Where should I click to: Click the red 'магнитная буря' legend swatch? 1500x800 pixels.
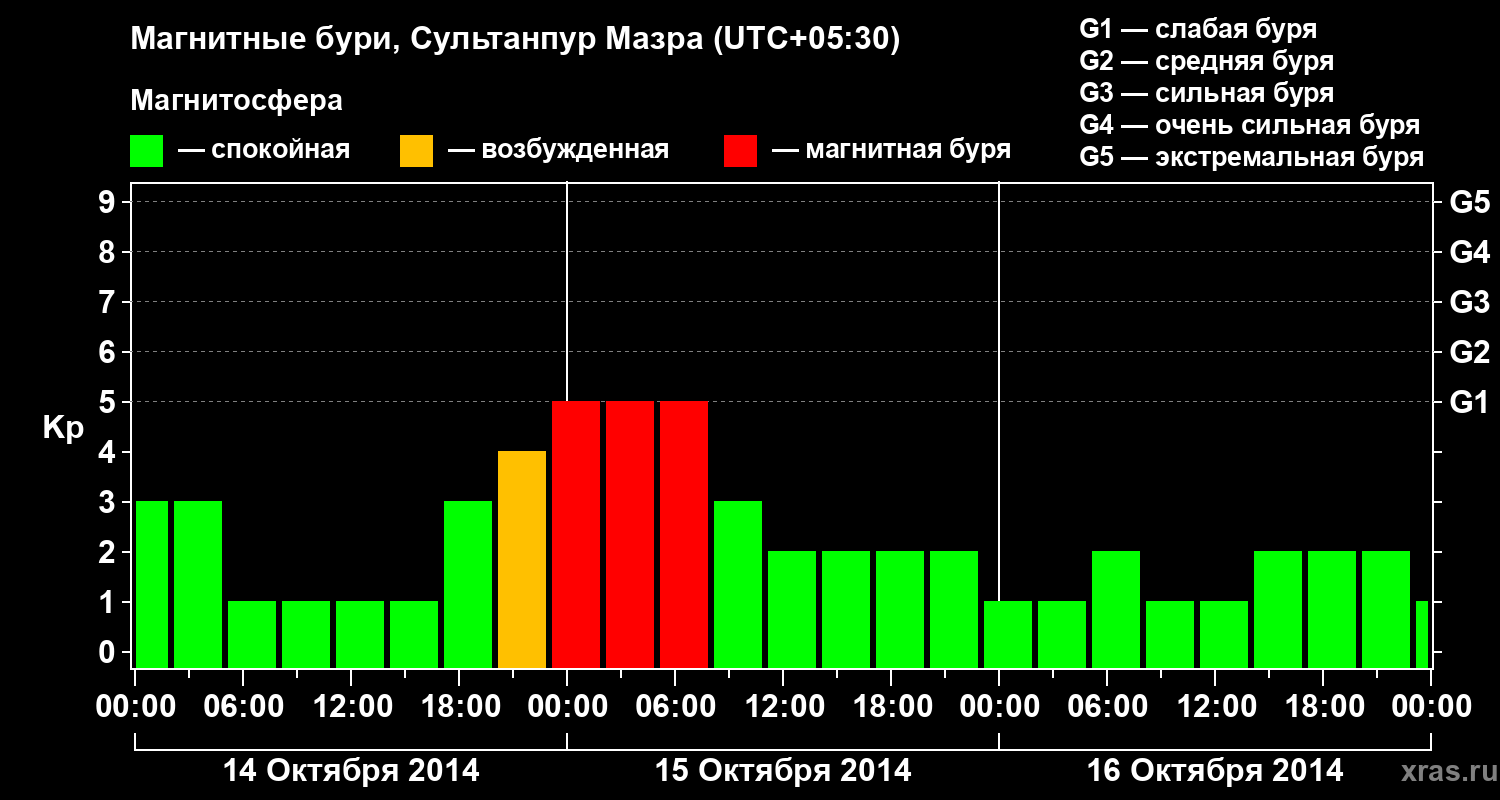(741, 151)
